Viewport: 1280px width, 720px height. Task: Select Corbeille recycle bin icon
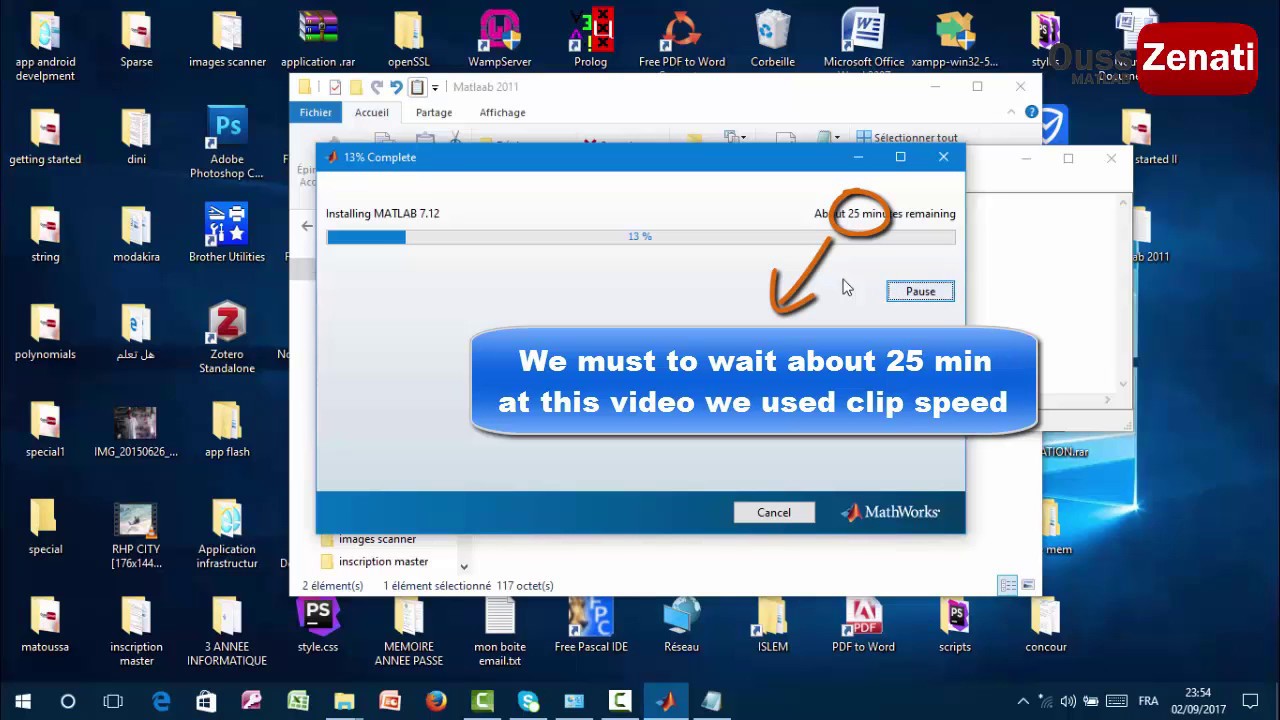773,40
